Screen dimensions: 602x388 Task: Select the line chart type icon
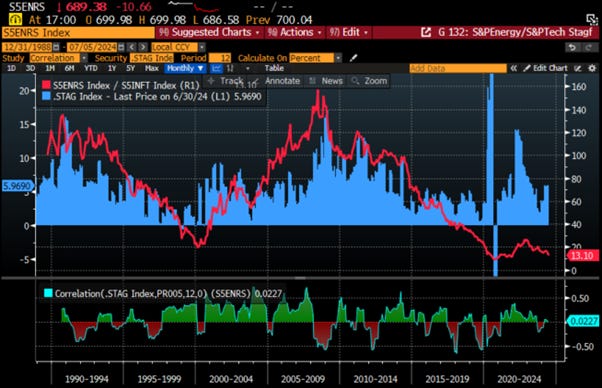(217, 68)
